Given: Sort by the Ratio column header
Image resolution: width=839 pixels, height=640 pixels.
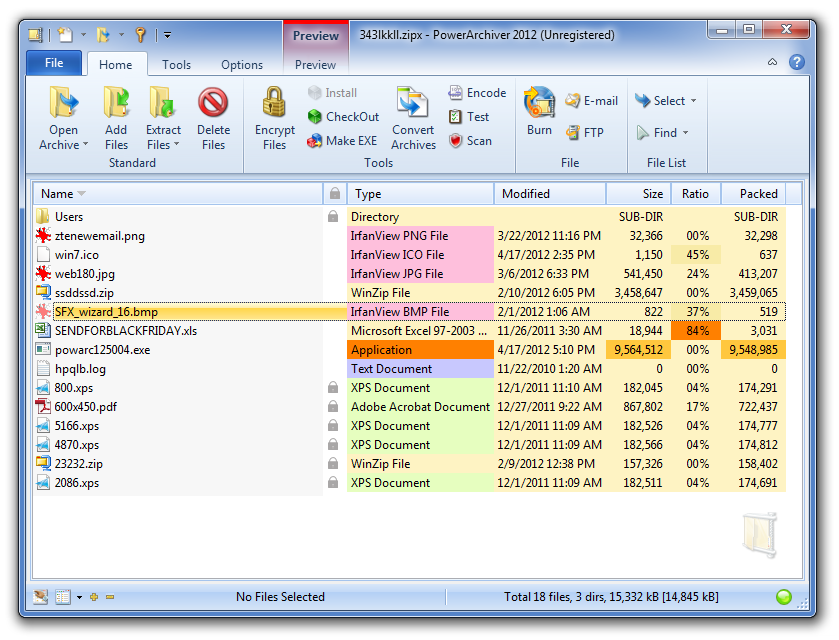Looking at the screenshot, I should click(696, 193).
